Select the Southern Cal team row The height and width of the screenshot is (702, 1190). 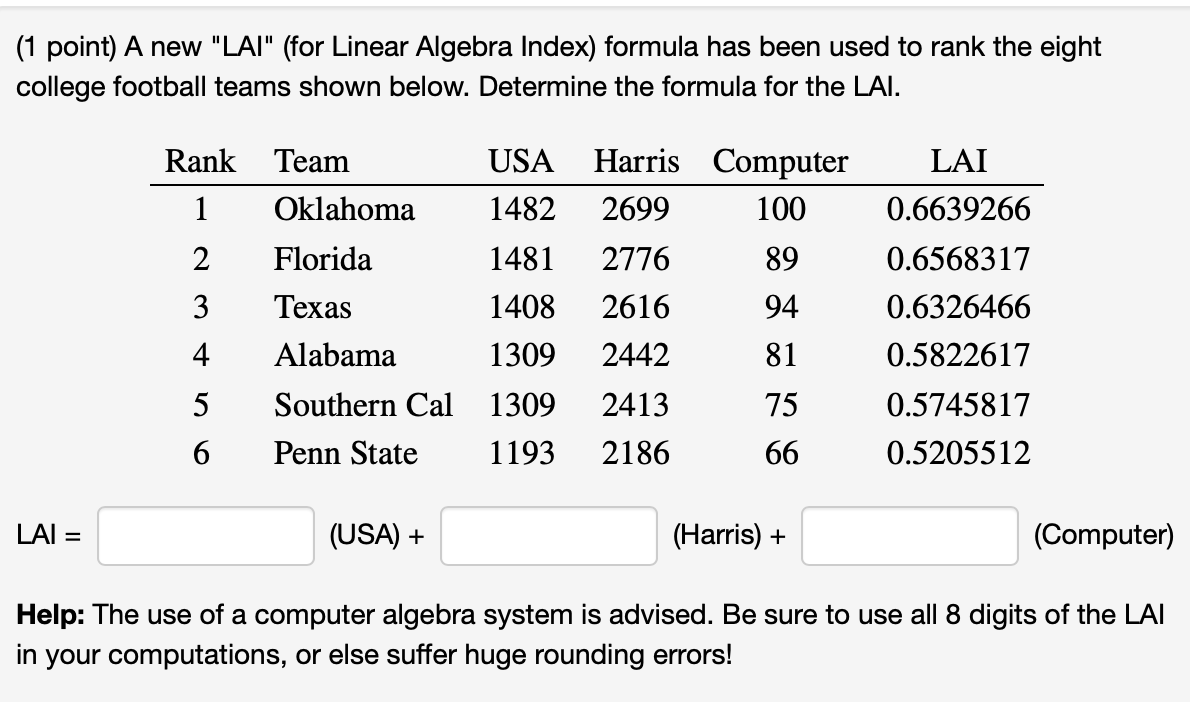(x=363, y=405)
